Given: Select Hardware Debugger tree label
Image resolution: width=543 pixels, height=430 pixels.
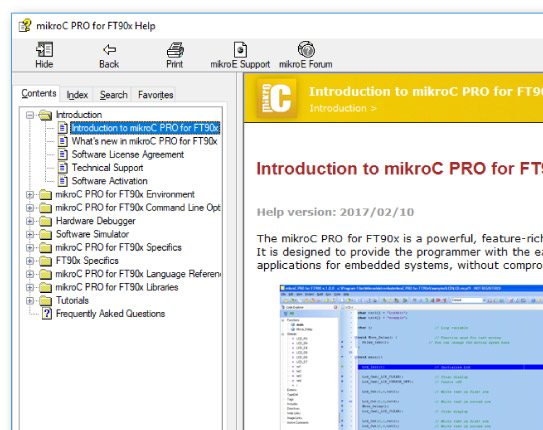Looking at the screenshot, I should (96, 221).
